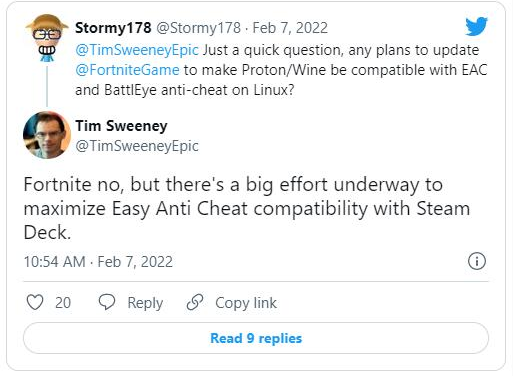Click the @TimSweeneyEpic handle under Tim Sweeney
This screenshot has width=513, height=376.
tap(137, 146)
